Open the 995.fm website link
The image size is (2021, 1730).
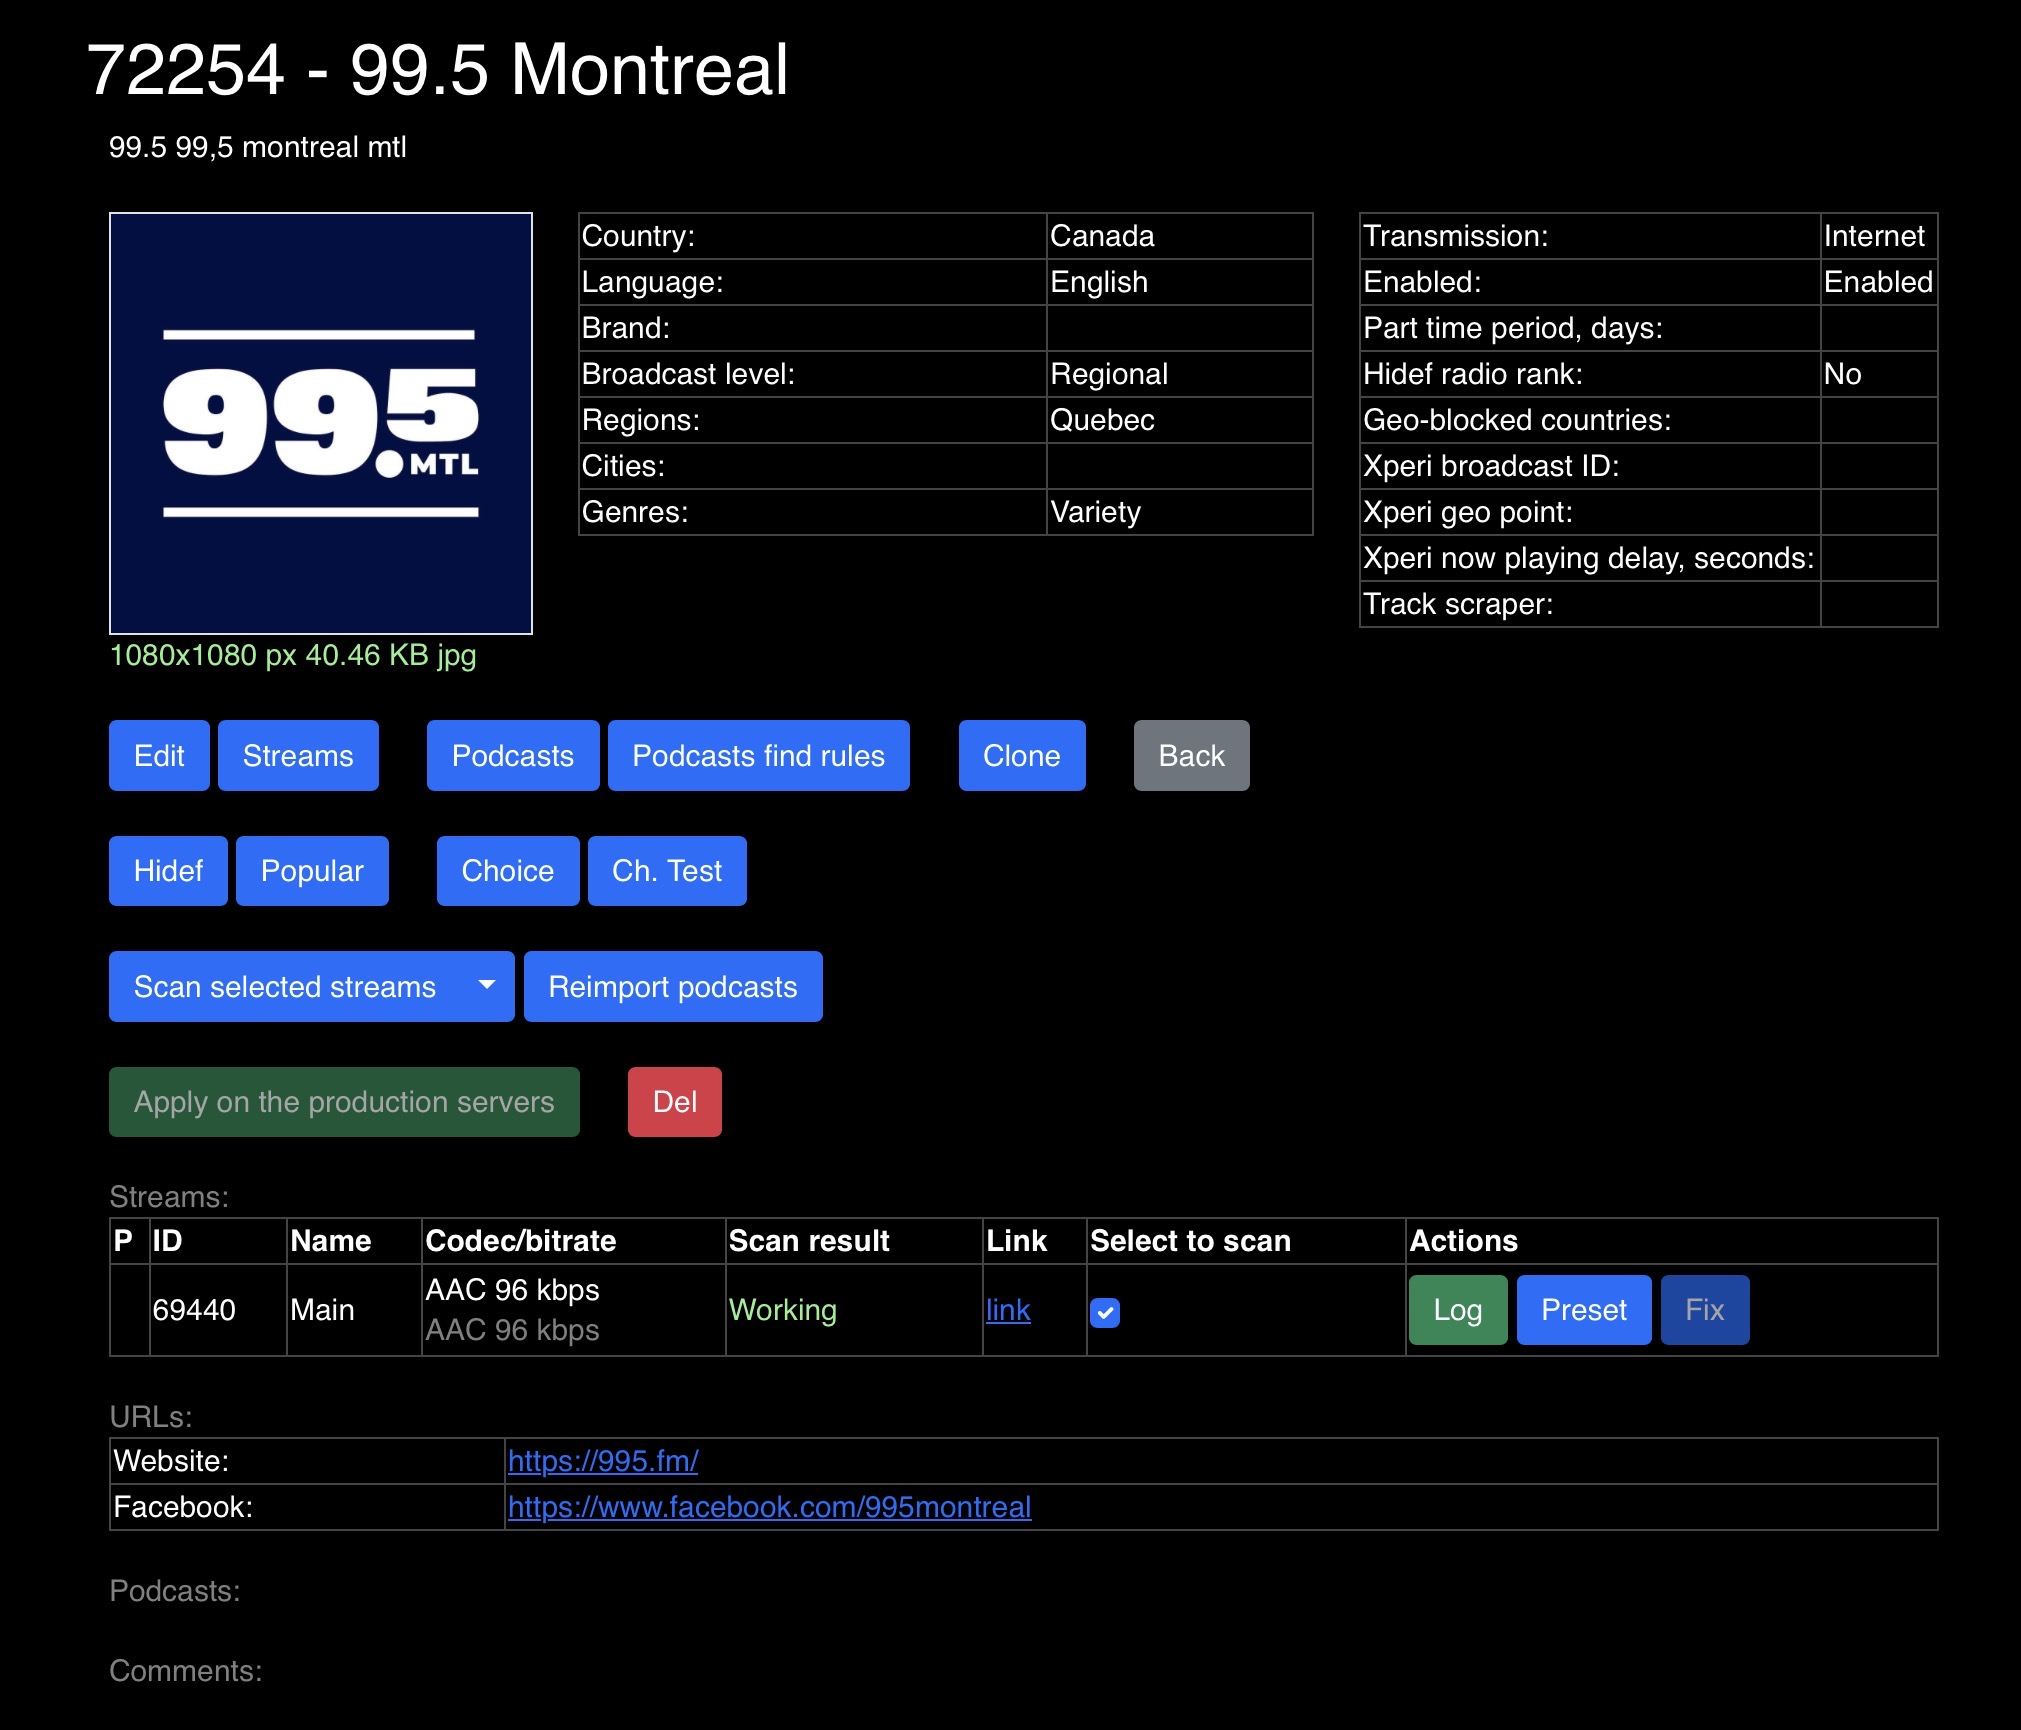click(x=603, y=1461)
